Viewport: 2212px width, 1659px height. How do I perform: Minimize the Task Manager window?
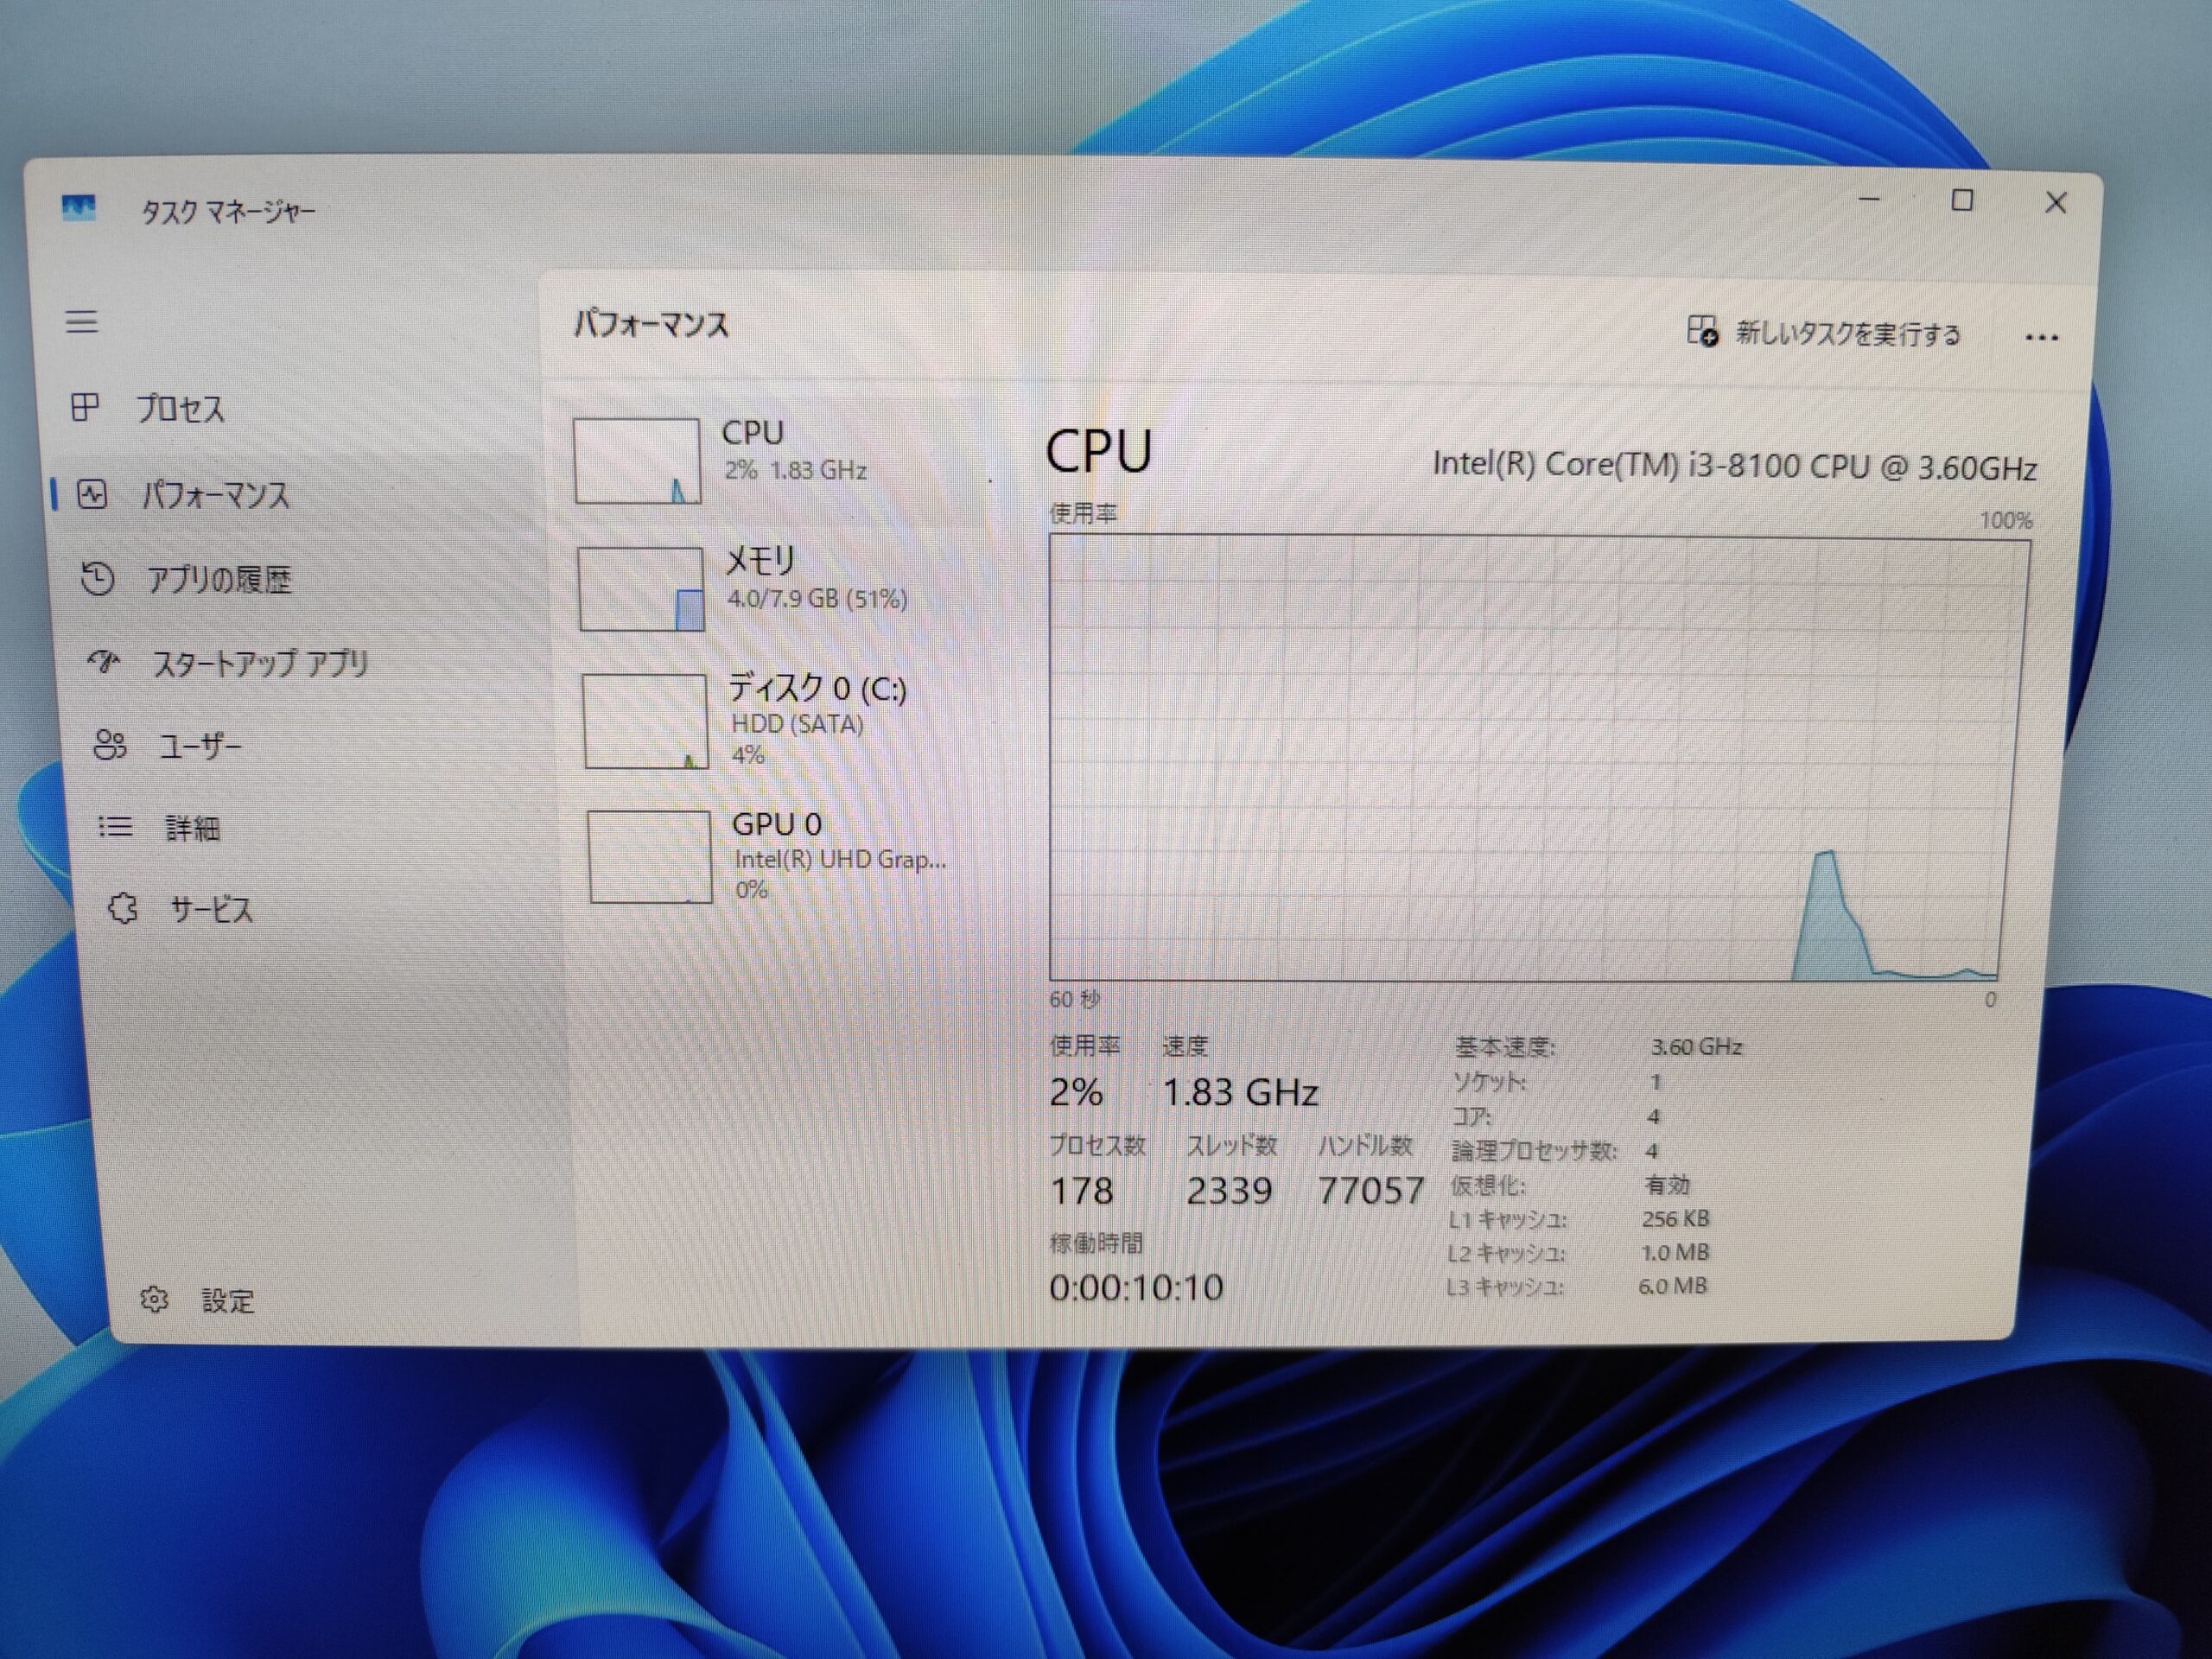(1869, 200)
